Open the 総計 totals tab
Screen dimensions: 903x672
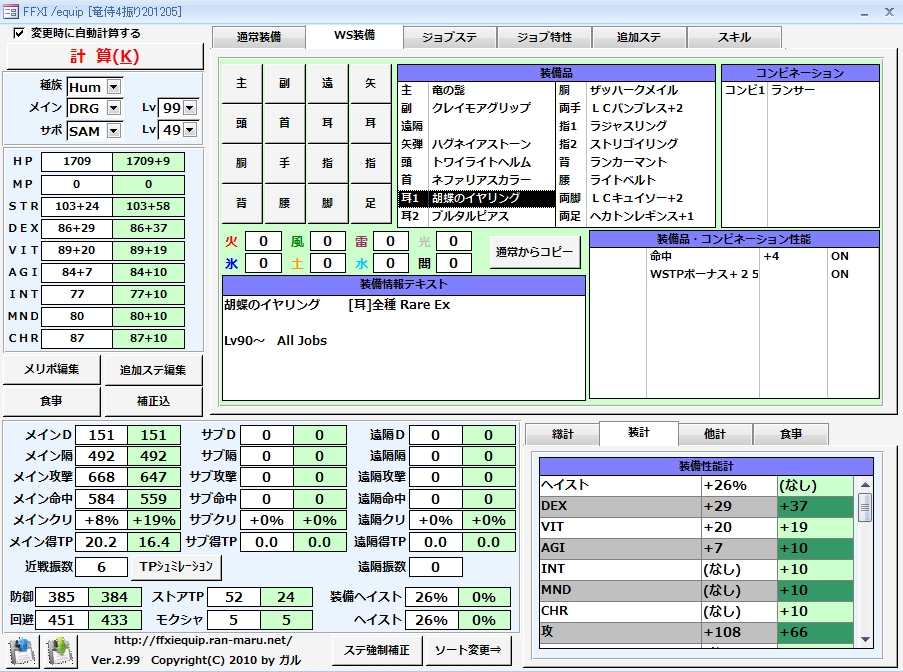(562, 434)
